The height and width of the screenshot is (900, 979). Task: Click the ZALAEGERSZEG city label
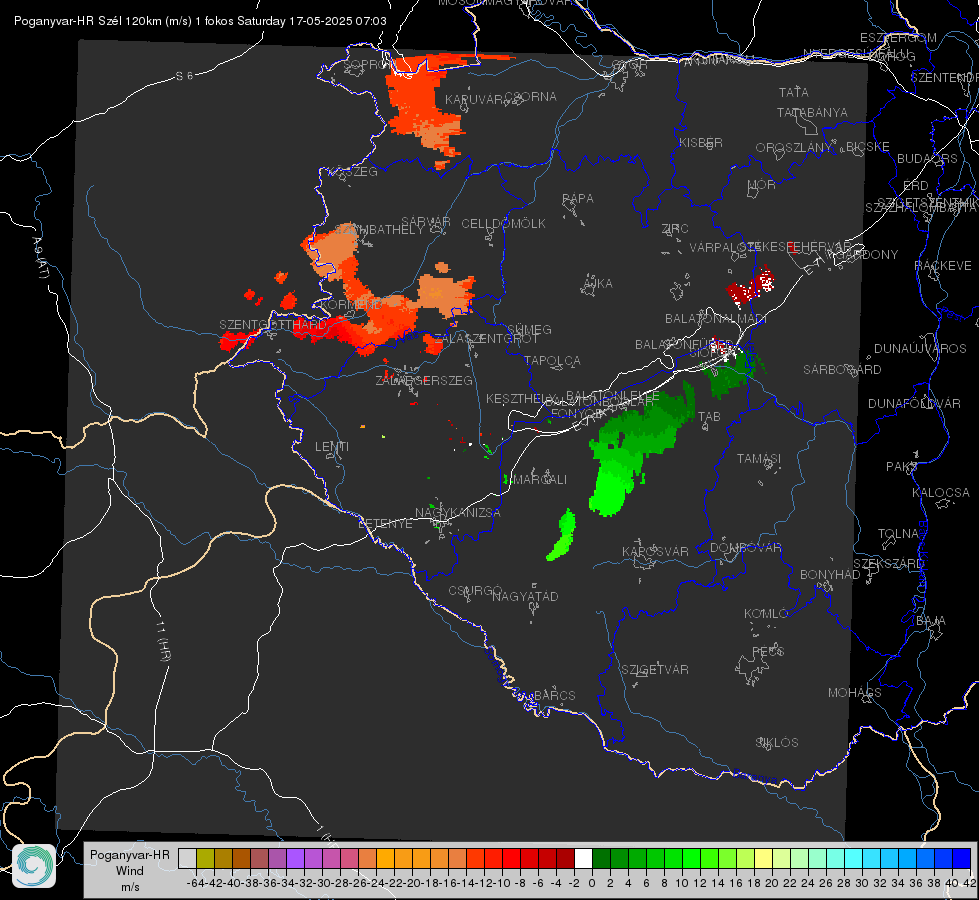point(424,380)
